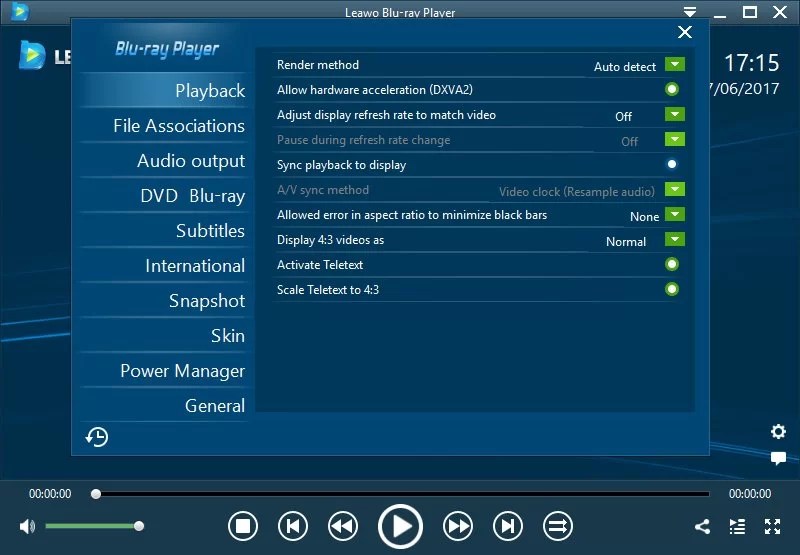Viewport: 800px width, 555px height.
Task: Toggle Activate Teletext option
Action: pyautogui.click(x=672, y=264)
